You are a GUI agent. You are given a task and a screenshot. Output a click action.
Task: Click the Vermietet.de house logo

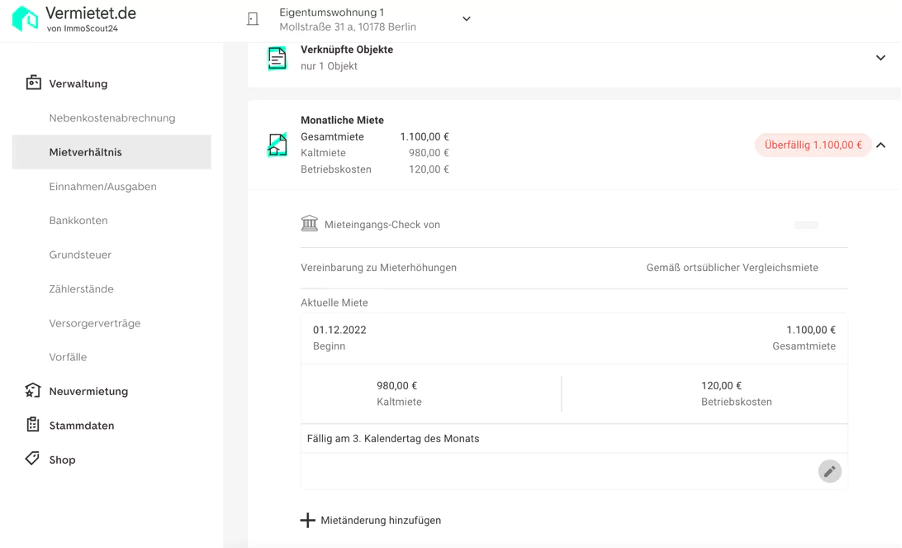(25, 18)
